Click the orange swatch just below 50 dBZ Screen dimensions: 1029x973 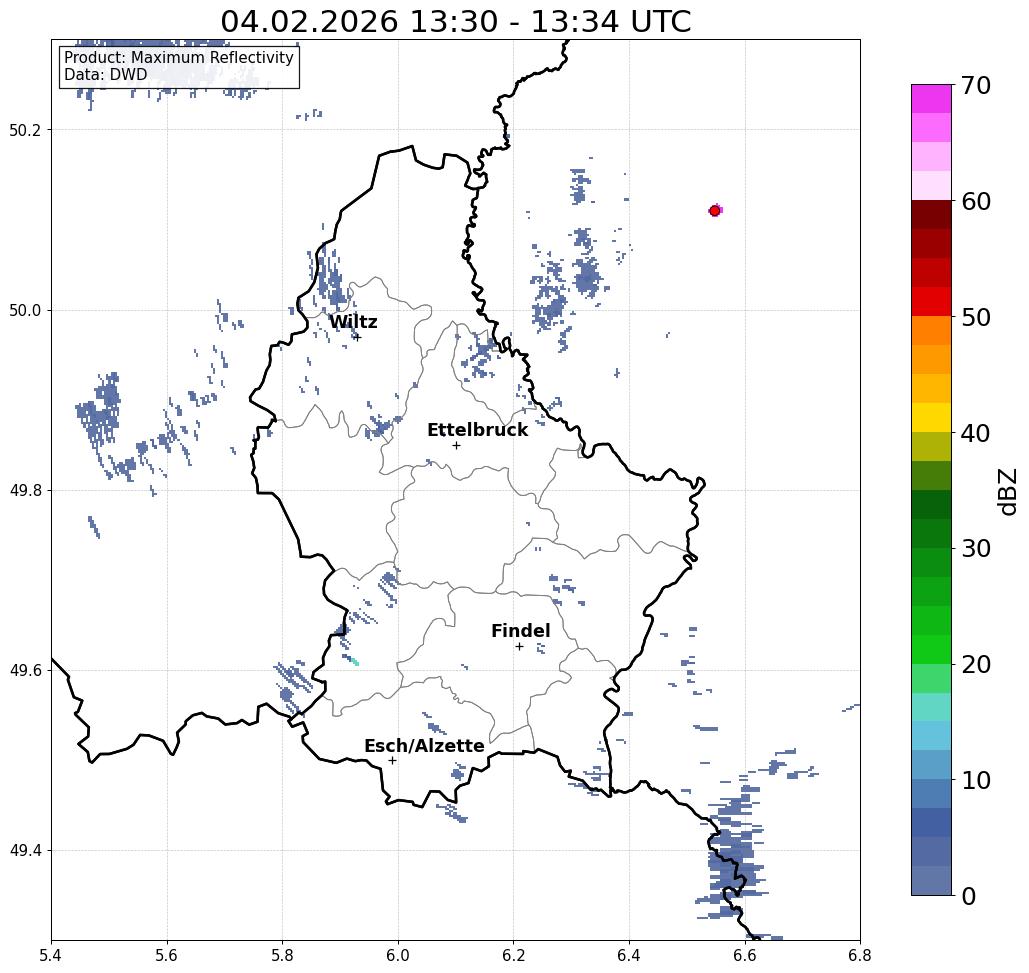click(931, 331)
